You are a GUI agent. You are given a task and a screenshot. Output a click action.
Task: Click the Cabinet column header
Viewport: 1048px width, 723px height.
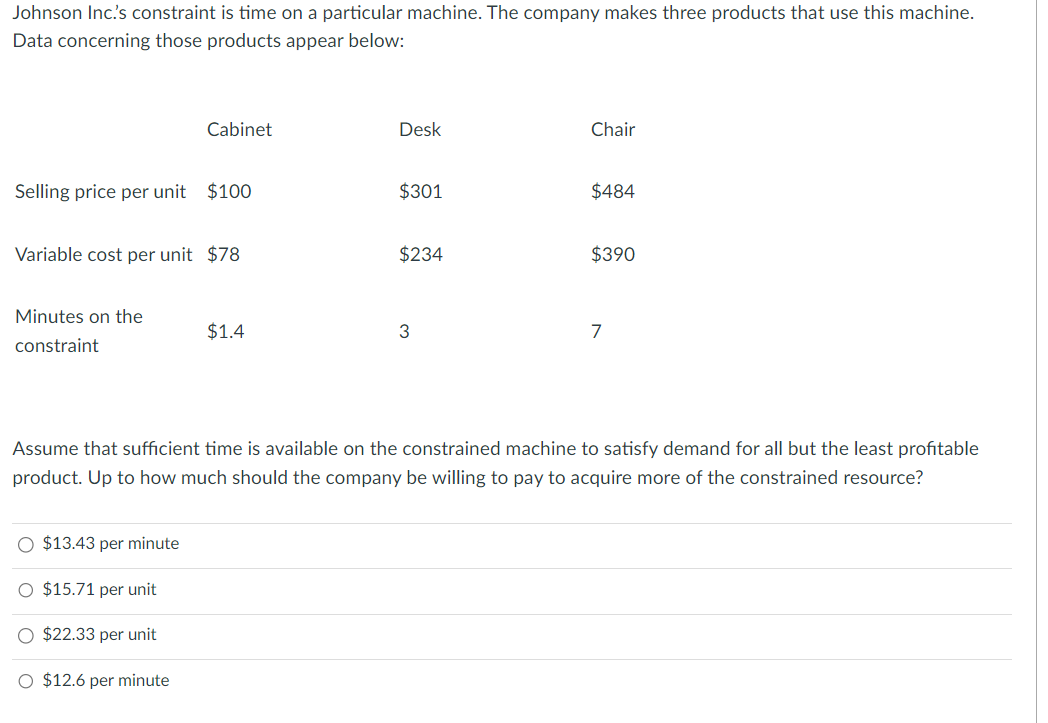coord(239,129)
